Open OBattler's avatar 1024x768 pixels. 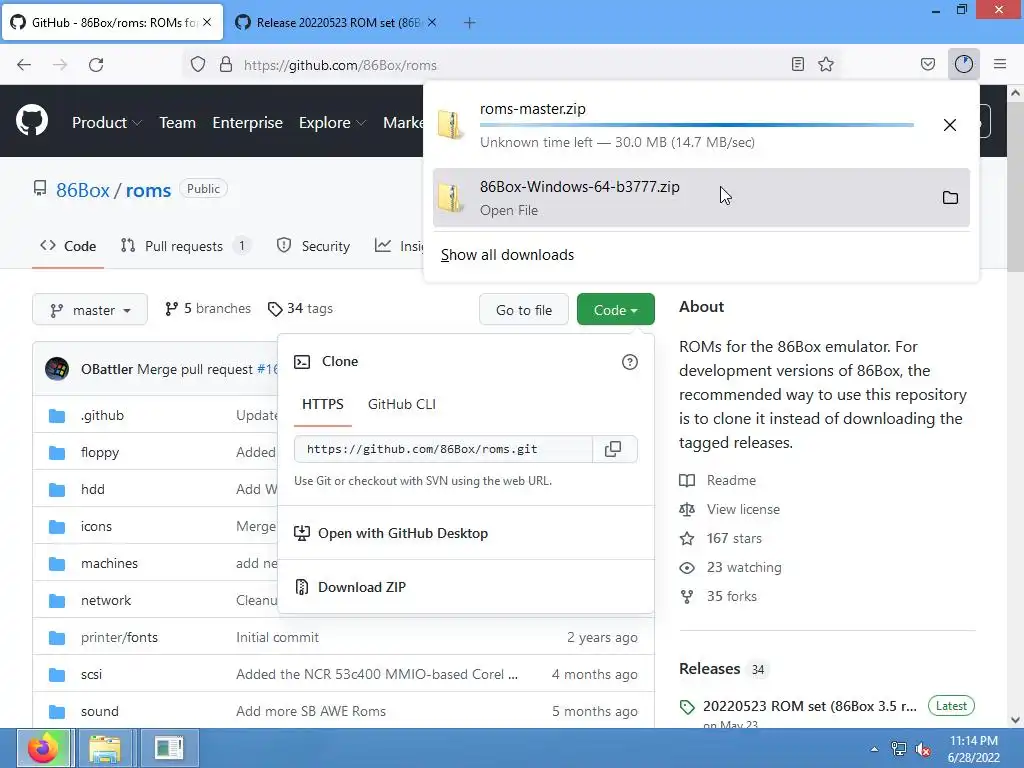[x=57, y=369]
